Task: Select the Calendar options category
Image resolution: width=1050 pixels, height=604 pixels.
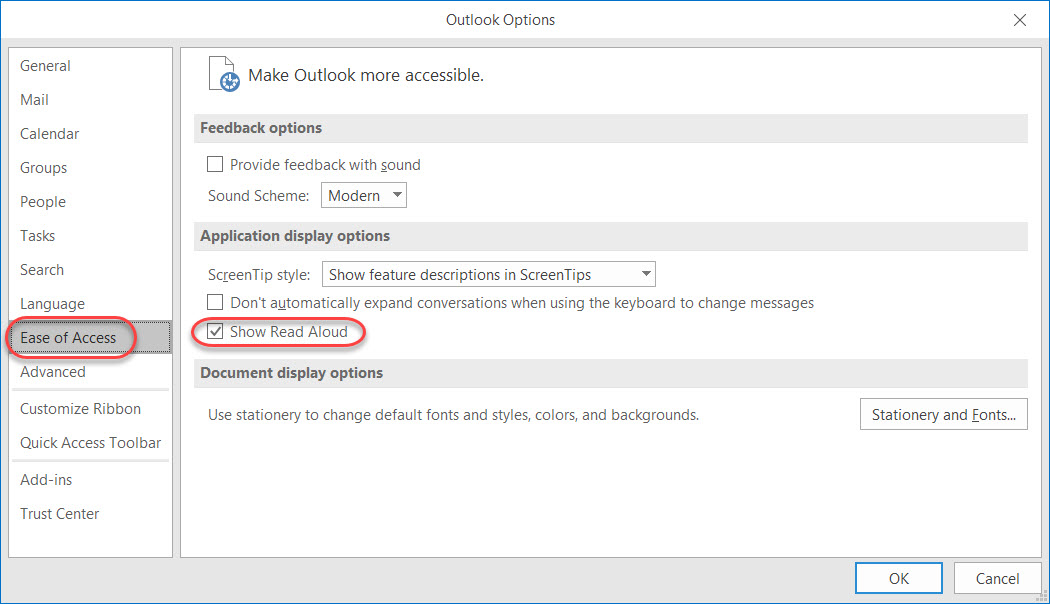Action: coord(49,133)
